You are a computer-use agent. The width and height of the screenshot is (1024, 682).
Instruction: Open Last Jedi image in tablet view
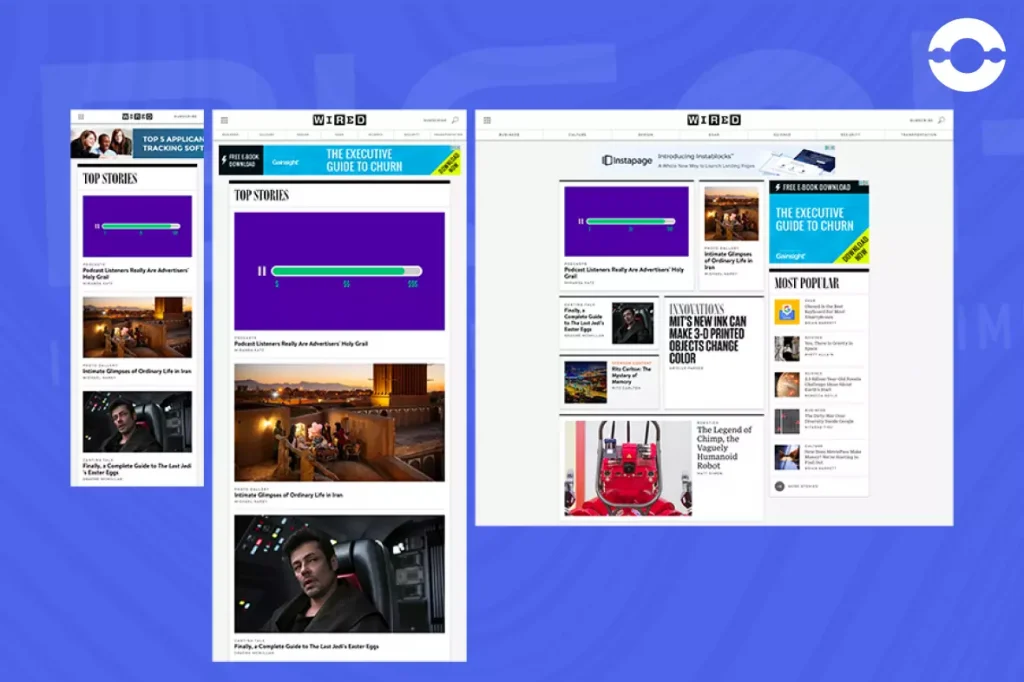340,574
